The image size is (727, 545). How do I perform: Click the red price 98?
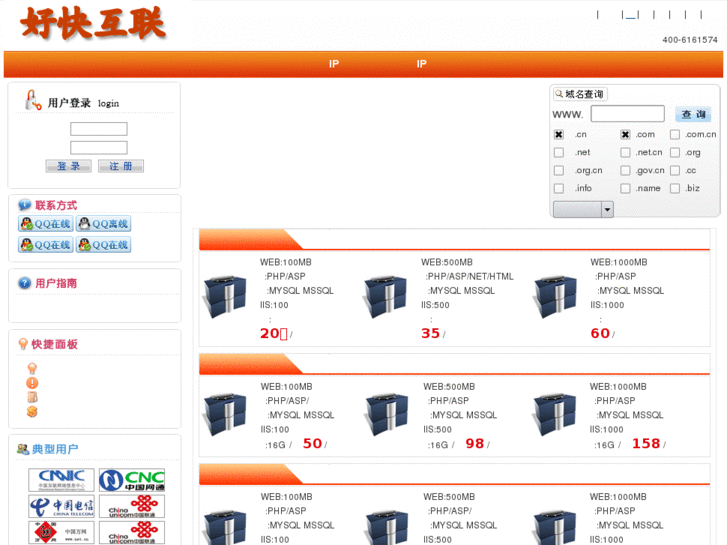pos(475,443)
